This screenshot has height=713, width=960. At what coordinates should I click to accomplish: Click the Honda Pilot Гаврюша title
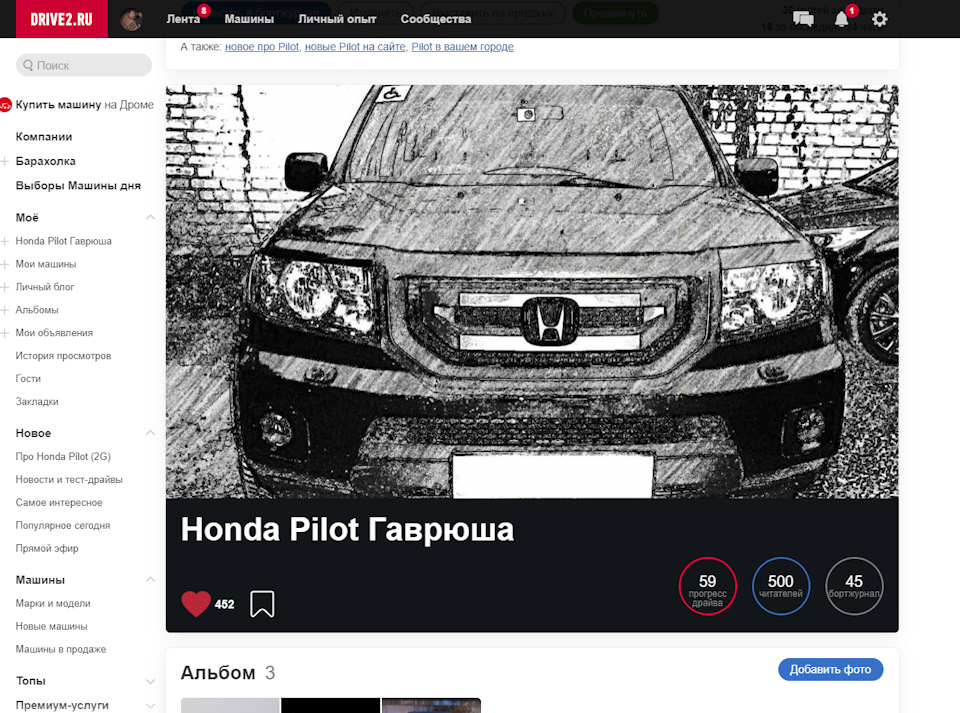pos(347,530)
